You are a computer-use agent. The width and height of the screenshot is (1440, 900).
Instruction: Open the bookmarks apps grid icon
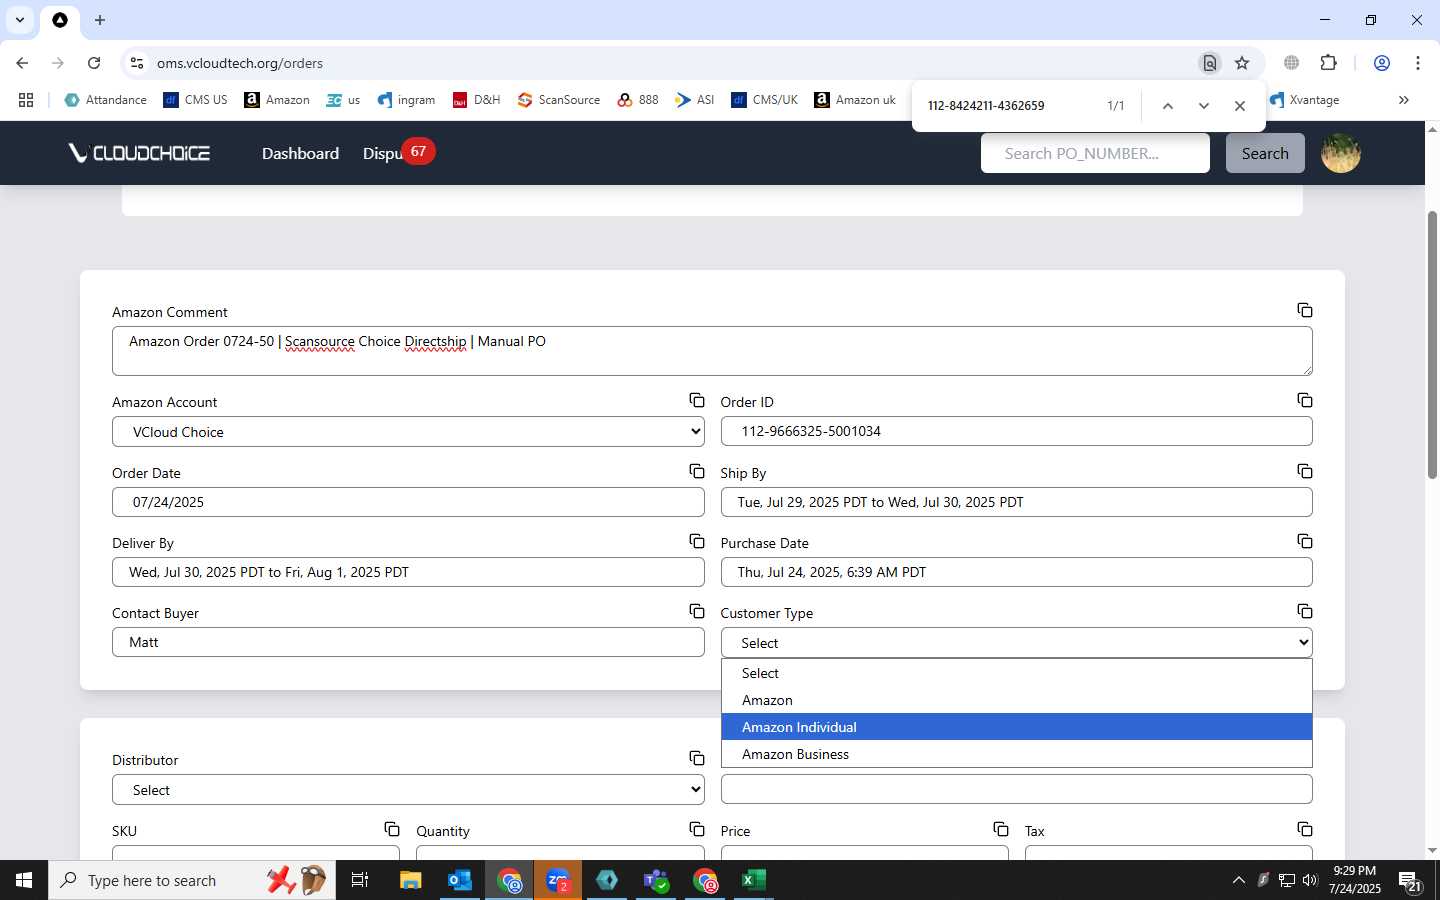(26, 100)
